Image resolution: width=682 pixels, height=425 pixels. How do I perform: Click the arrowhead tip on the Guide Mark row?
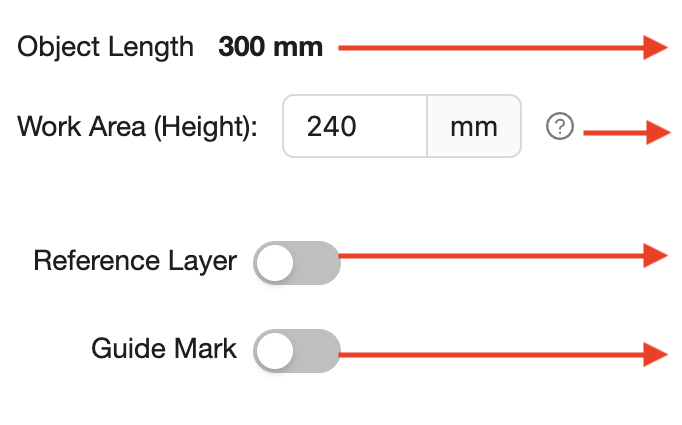[x=657, y=355]
